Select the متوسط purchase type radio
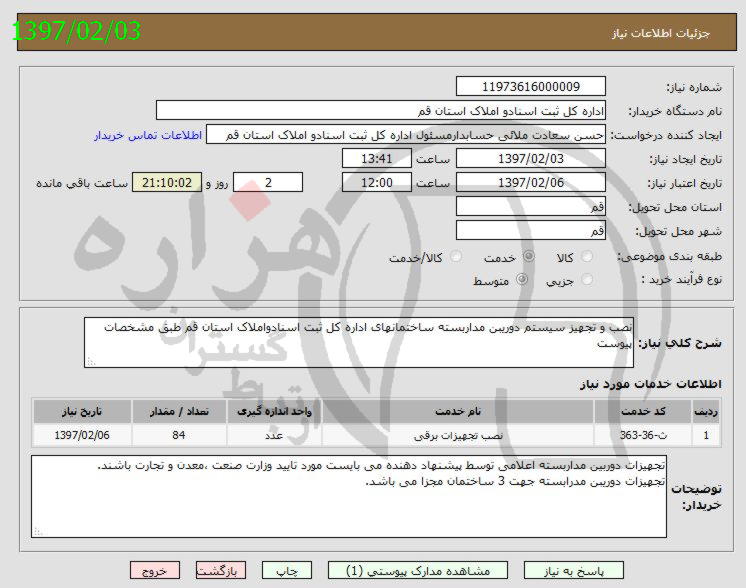Image resolution: width=746 pixels, height=588 pixels. click(x=522, y=279)
